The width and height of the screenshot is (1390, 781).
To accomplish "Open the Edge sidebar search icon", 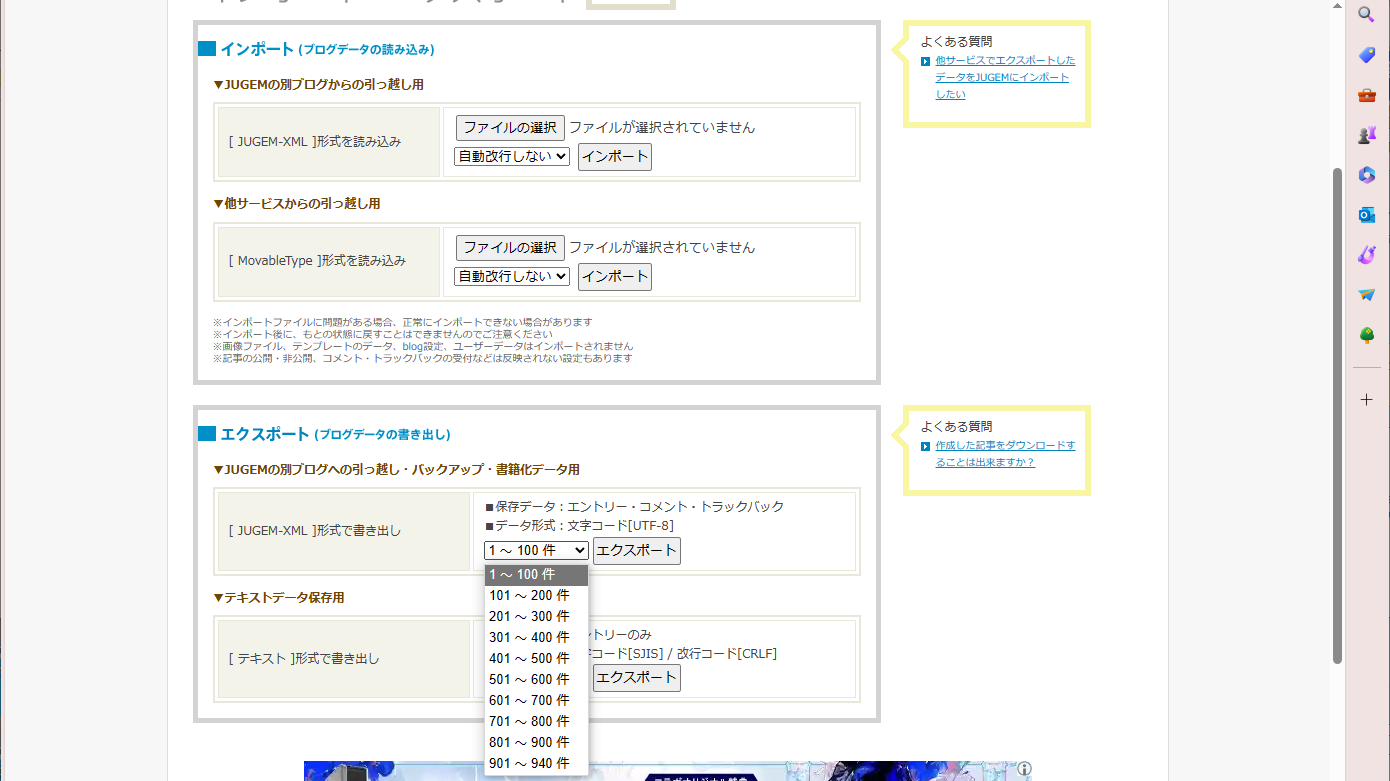I will tap(1366, 14).
